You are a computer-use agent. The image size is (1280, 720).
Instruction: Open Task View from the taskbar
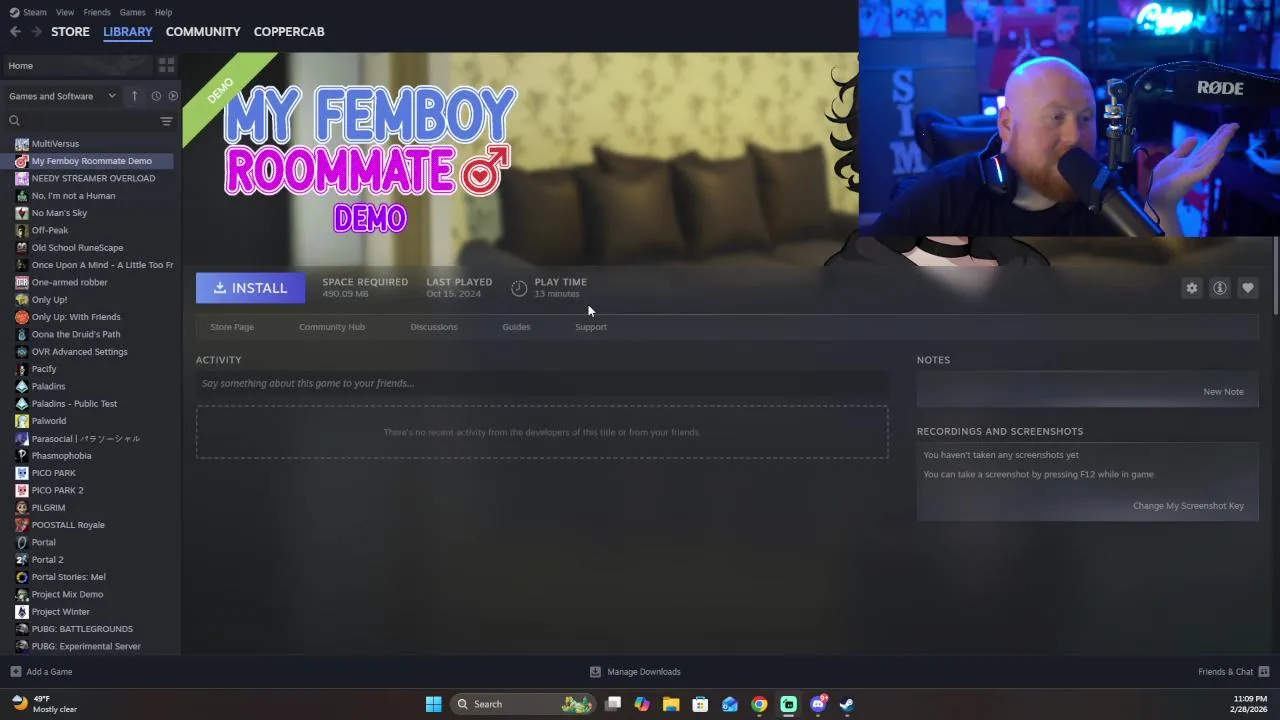click(x=613, y=704)
